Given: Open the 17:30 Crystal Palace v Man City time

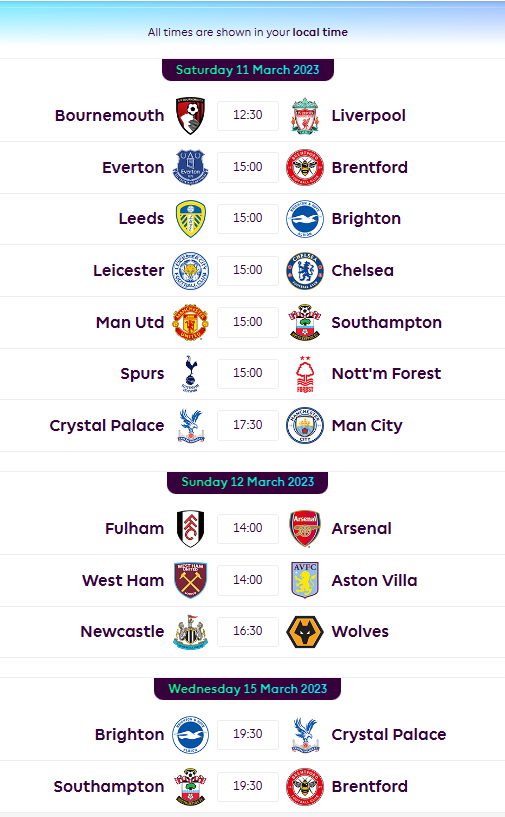Looking at the screenshot, I should tap(248, 425).
